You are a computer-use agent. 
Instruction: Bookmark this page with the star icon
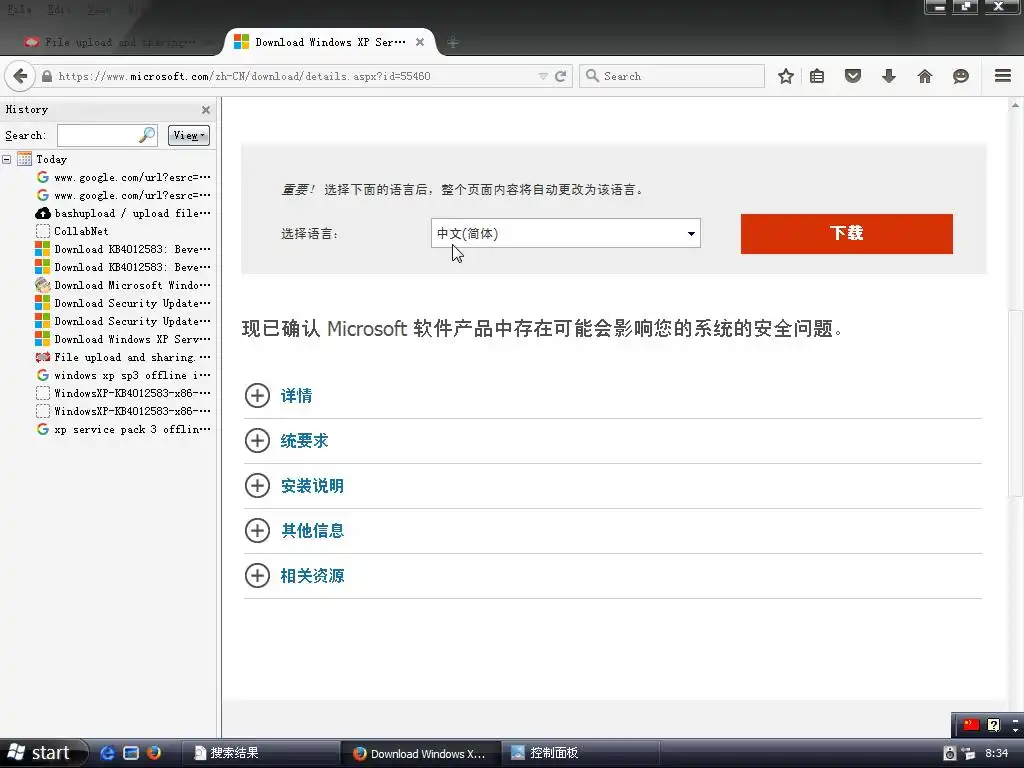[786, 76]
